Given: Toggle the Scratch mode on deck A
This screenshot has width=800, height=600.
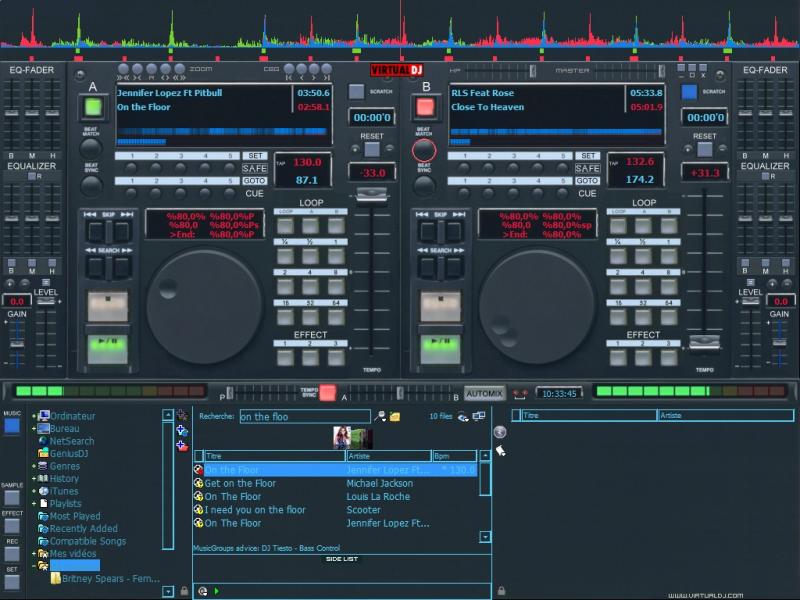Looking at the screenshot, I should coord(357,91).
